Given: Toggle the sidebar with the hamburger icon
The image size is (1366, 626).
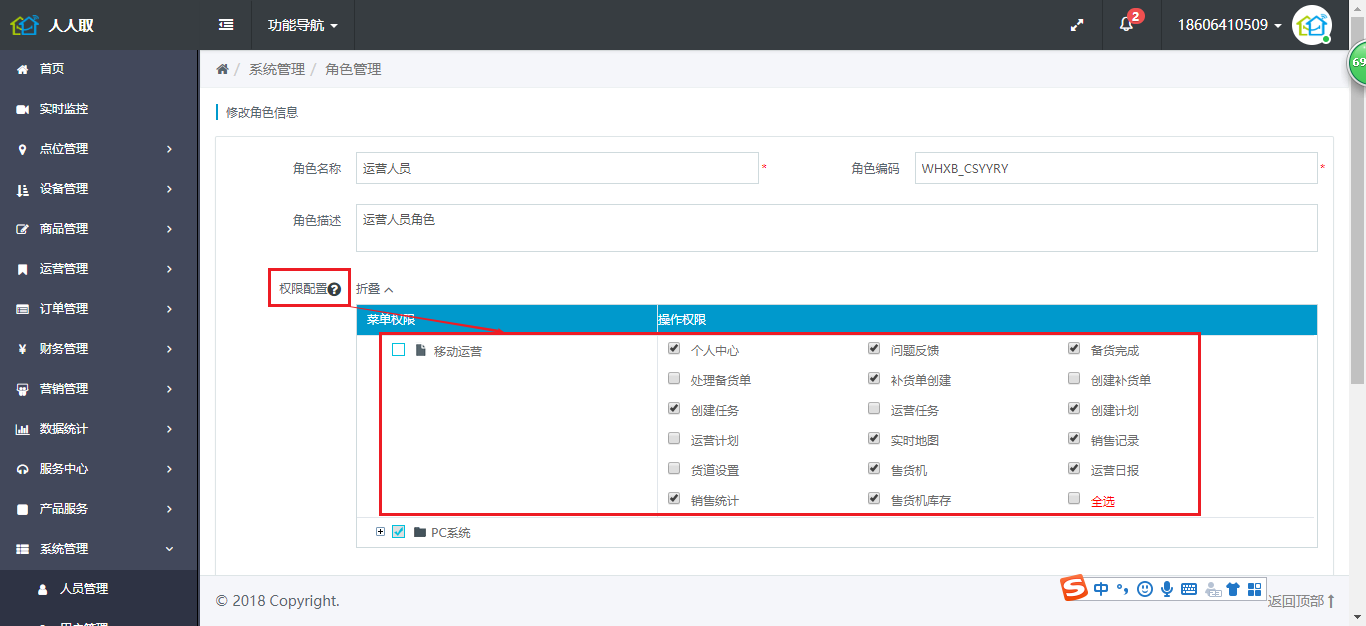Looking at the screenshot, I should pos(226,25).
